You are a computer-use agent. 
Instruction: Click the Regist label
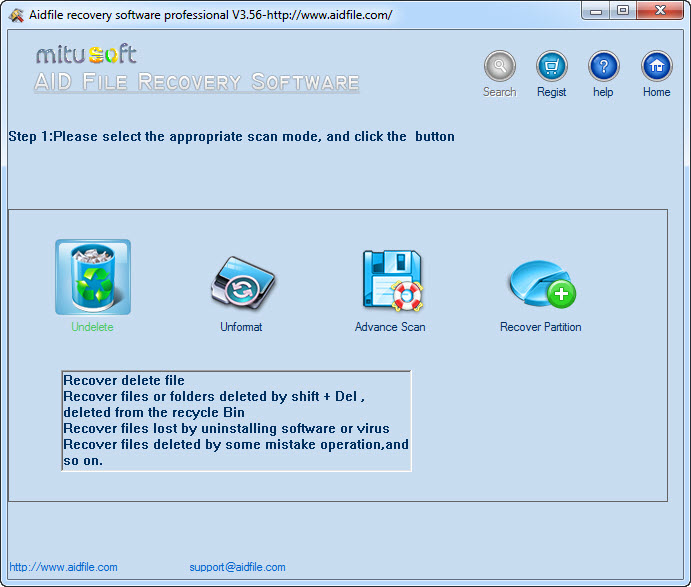pos(551,92)
